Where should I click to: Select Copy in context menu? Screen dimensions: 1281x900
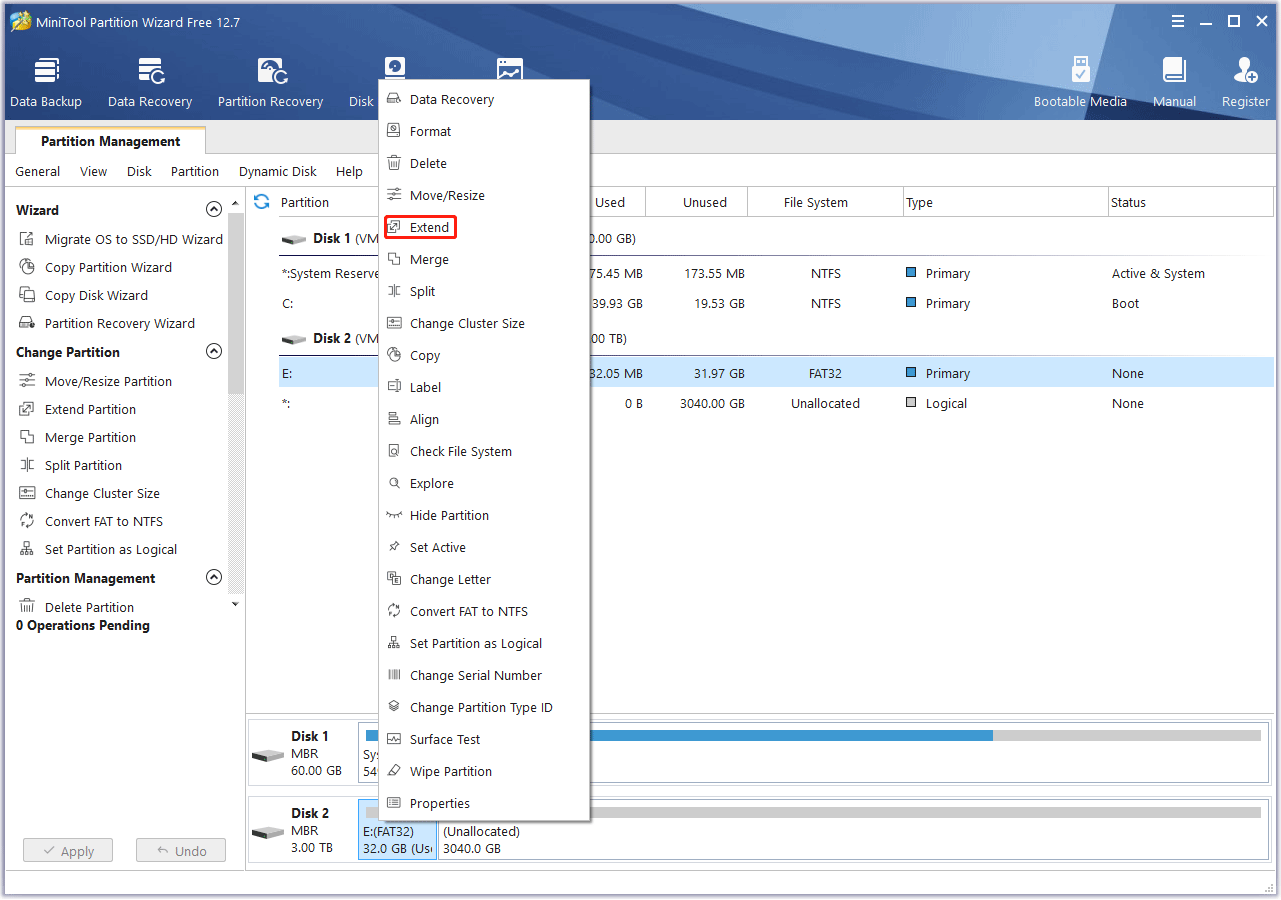(484, 355)
